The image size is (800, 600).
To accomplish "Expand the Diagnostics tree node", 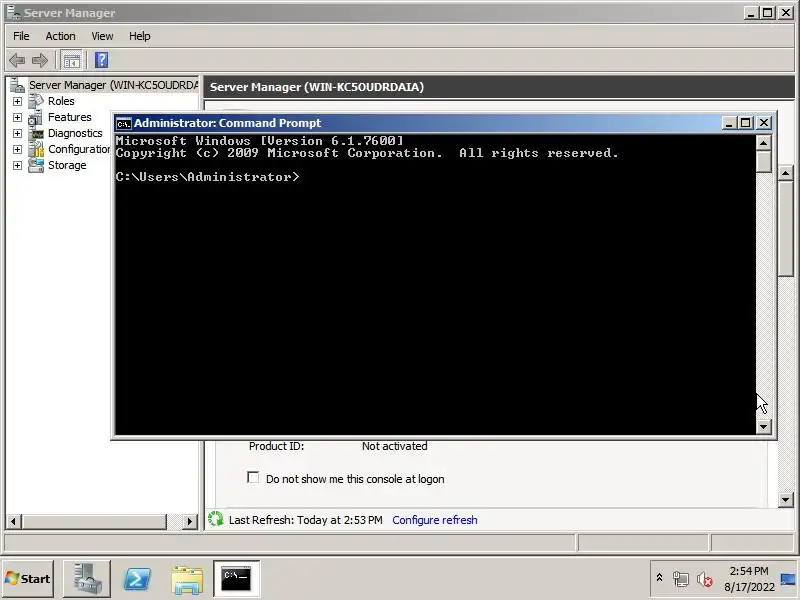I will [17, 134].
